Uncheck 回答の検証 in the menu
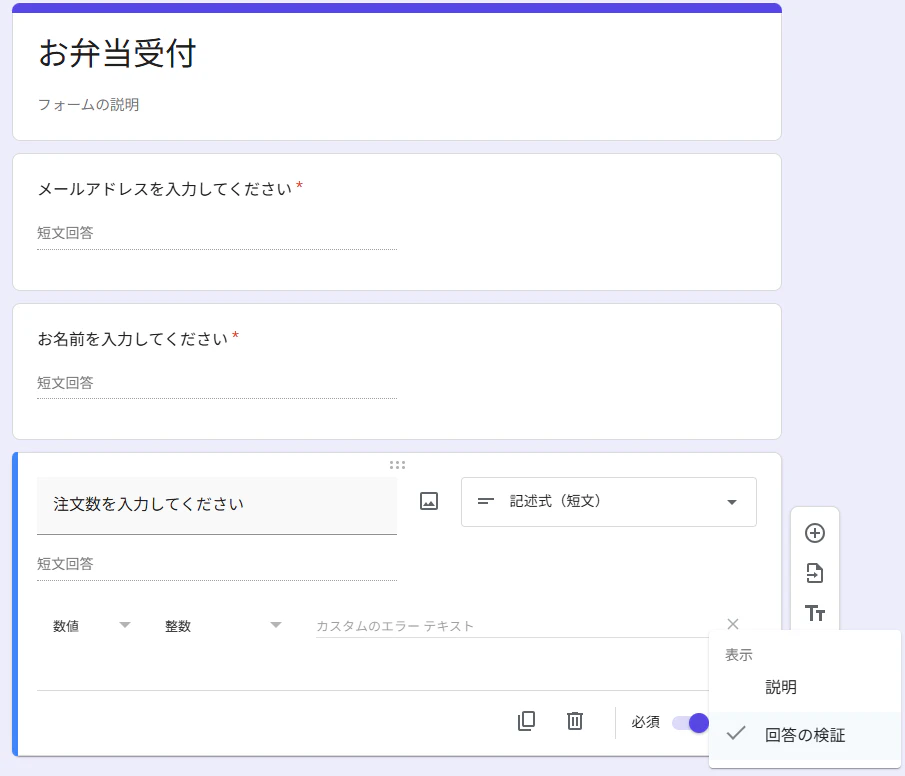Image resolution: width=905 pixels, height=776 pixels. [x=805, y=735]
